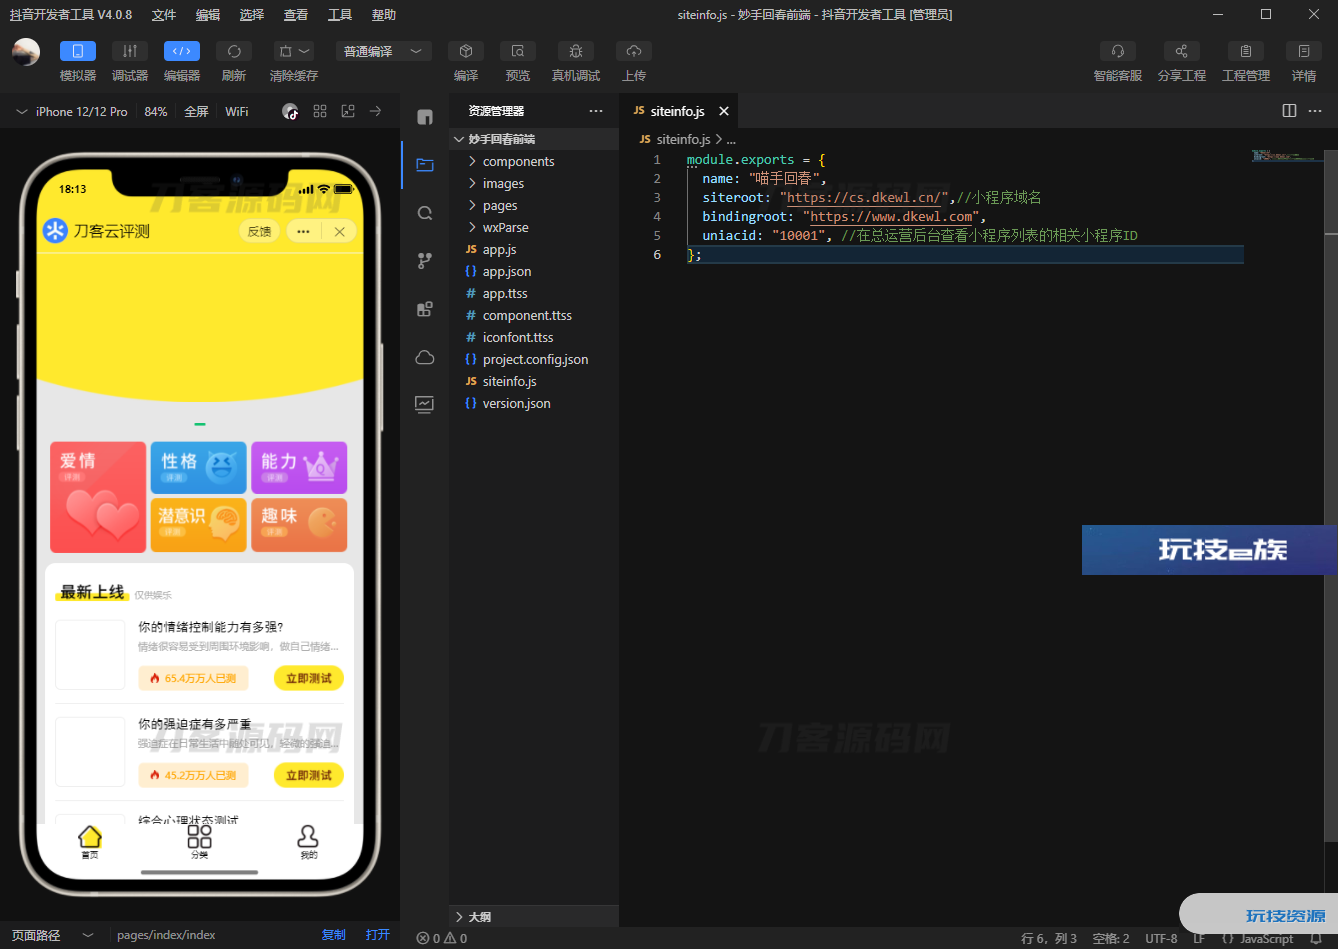
Task: Open the 选择 menu
Action: (252, 15)
